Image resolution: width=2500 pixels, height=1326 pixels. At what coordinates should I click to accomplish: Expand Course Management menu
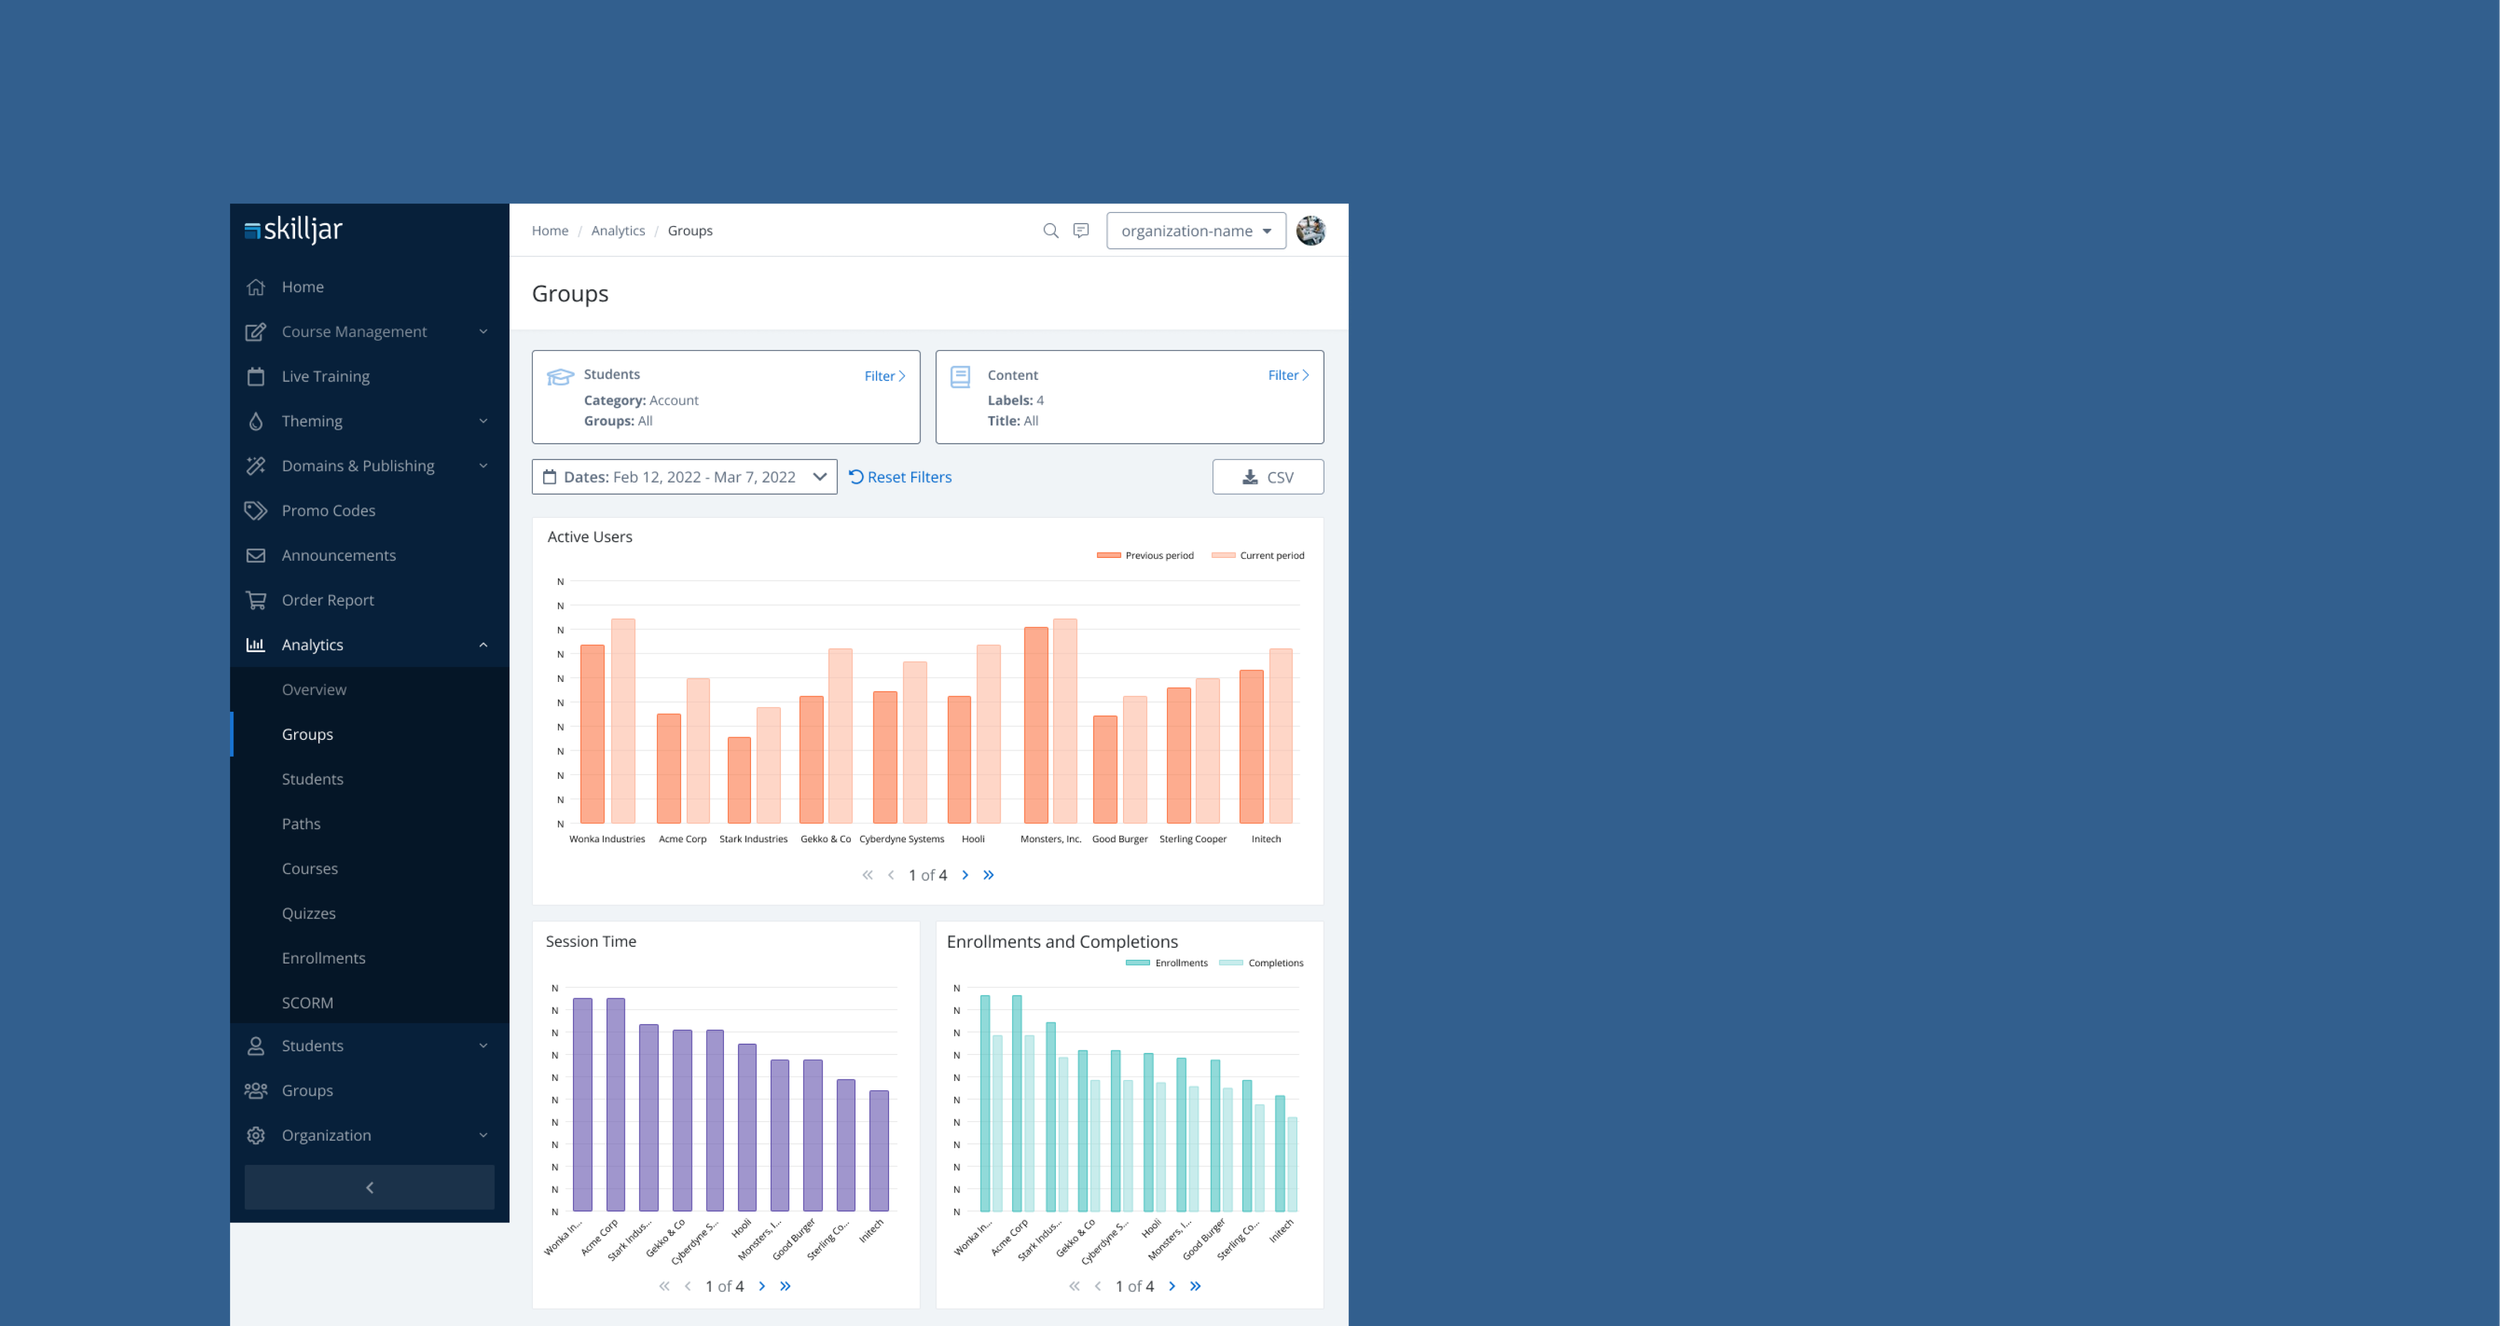click(x=370, y=332)
